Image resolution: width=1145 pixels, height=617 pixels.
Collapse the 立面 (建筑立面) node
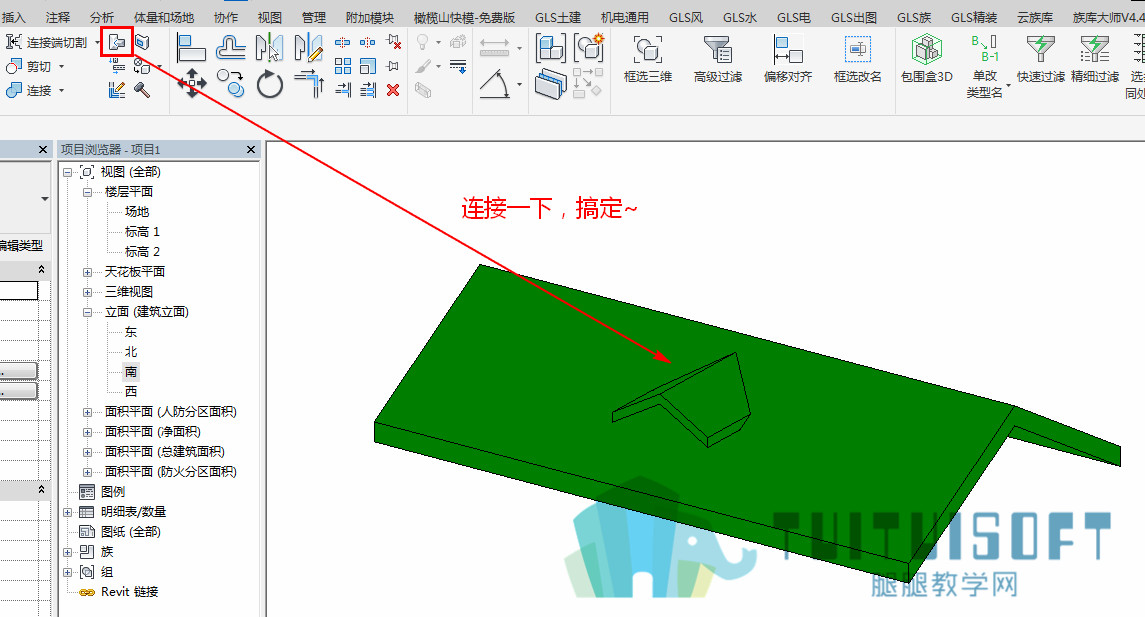click(88, 312)
